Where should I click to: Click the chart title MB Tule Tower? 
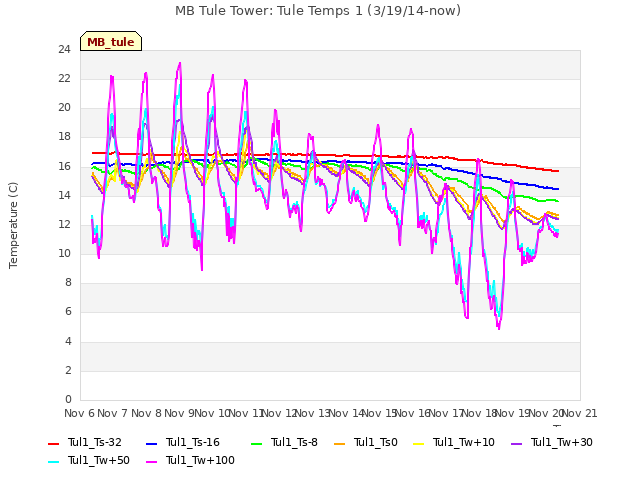point(318,11)
